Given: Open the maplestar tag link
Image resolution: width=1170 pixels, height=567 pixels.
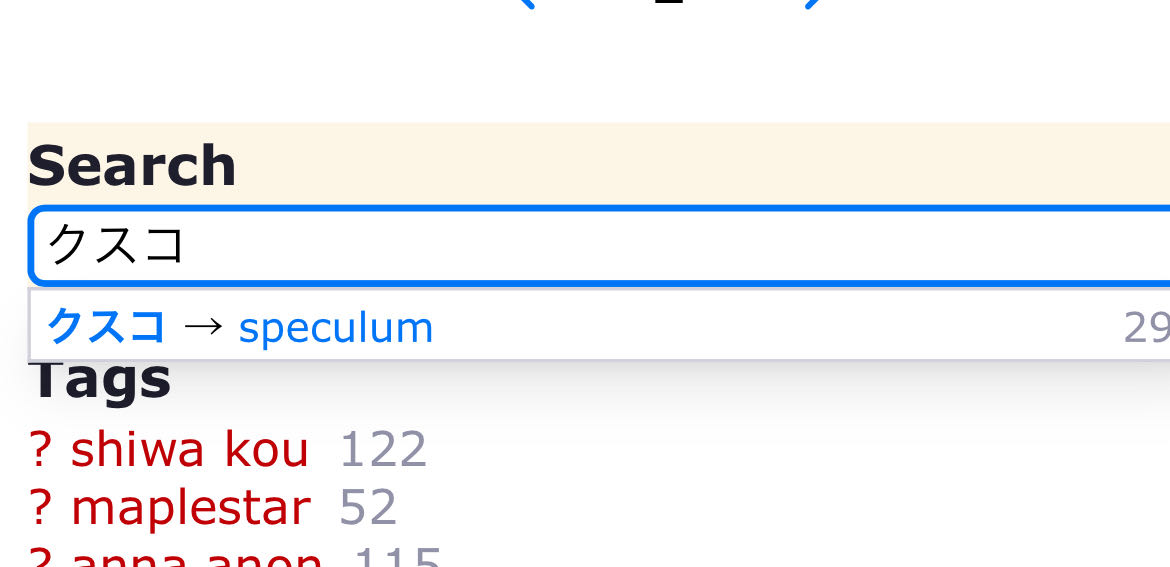Looking at the screenshot, I should point(190,508).
